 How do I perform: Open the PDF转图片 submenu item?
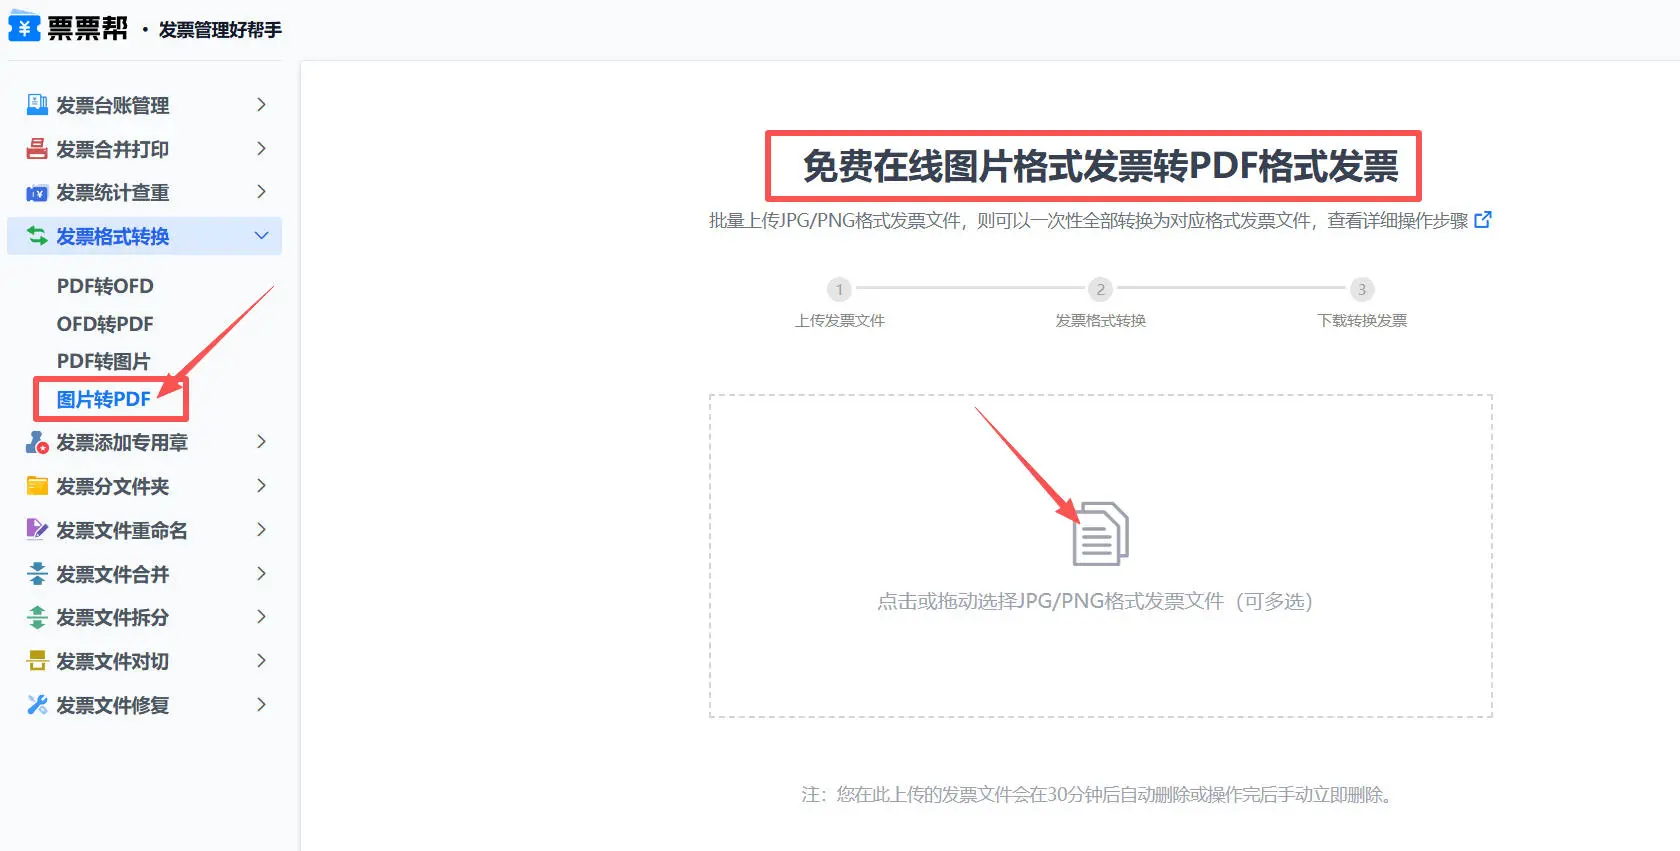[103, 361]
